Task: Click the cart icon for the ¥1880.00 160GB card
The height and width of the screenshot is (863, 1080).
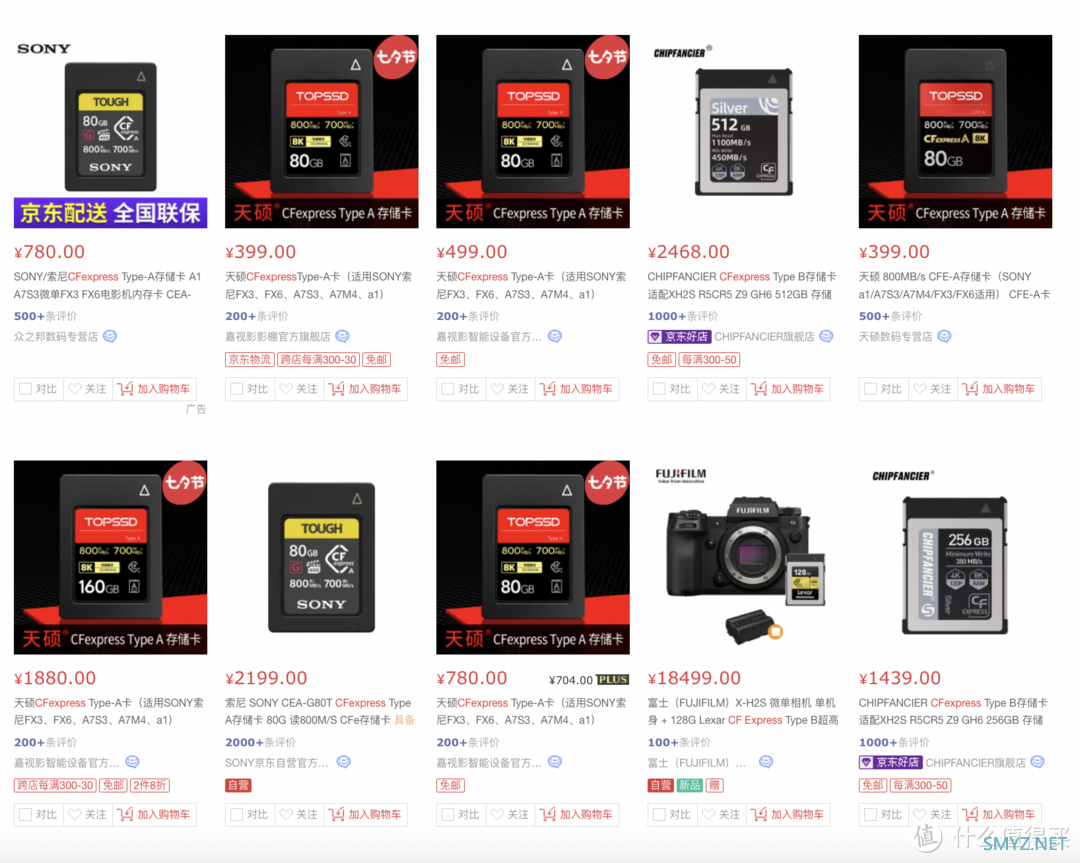Action: [125, 815]
